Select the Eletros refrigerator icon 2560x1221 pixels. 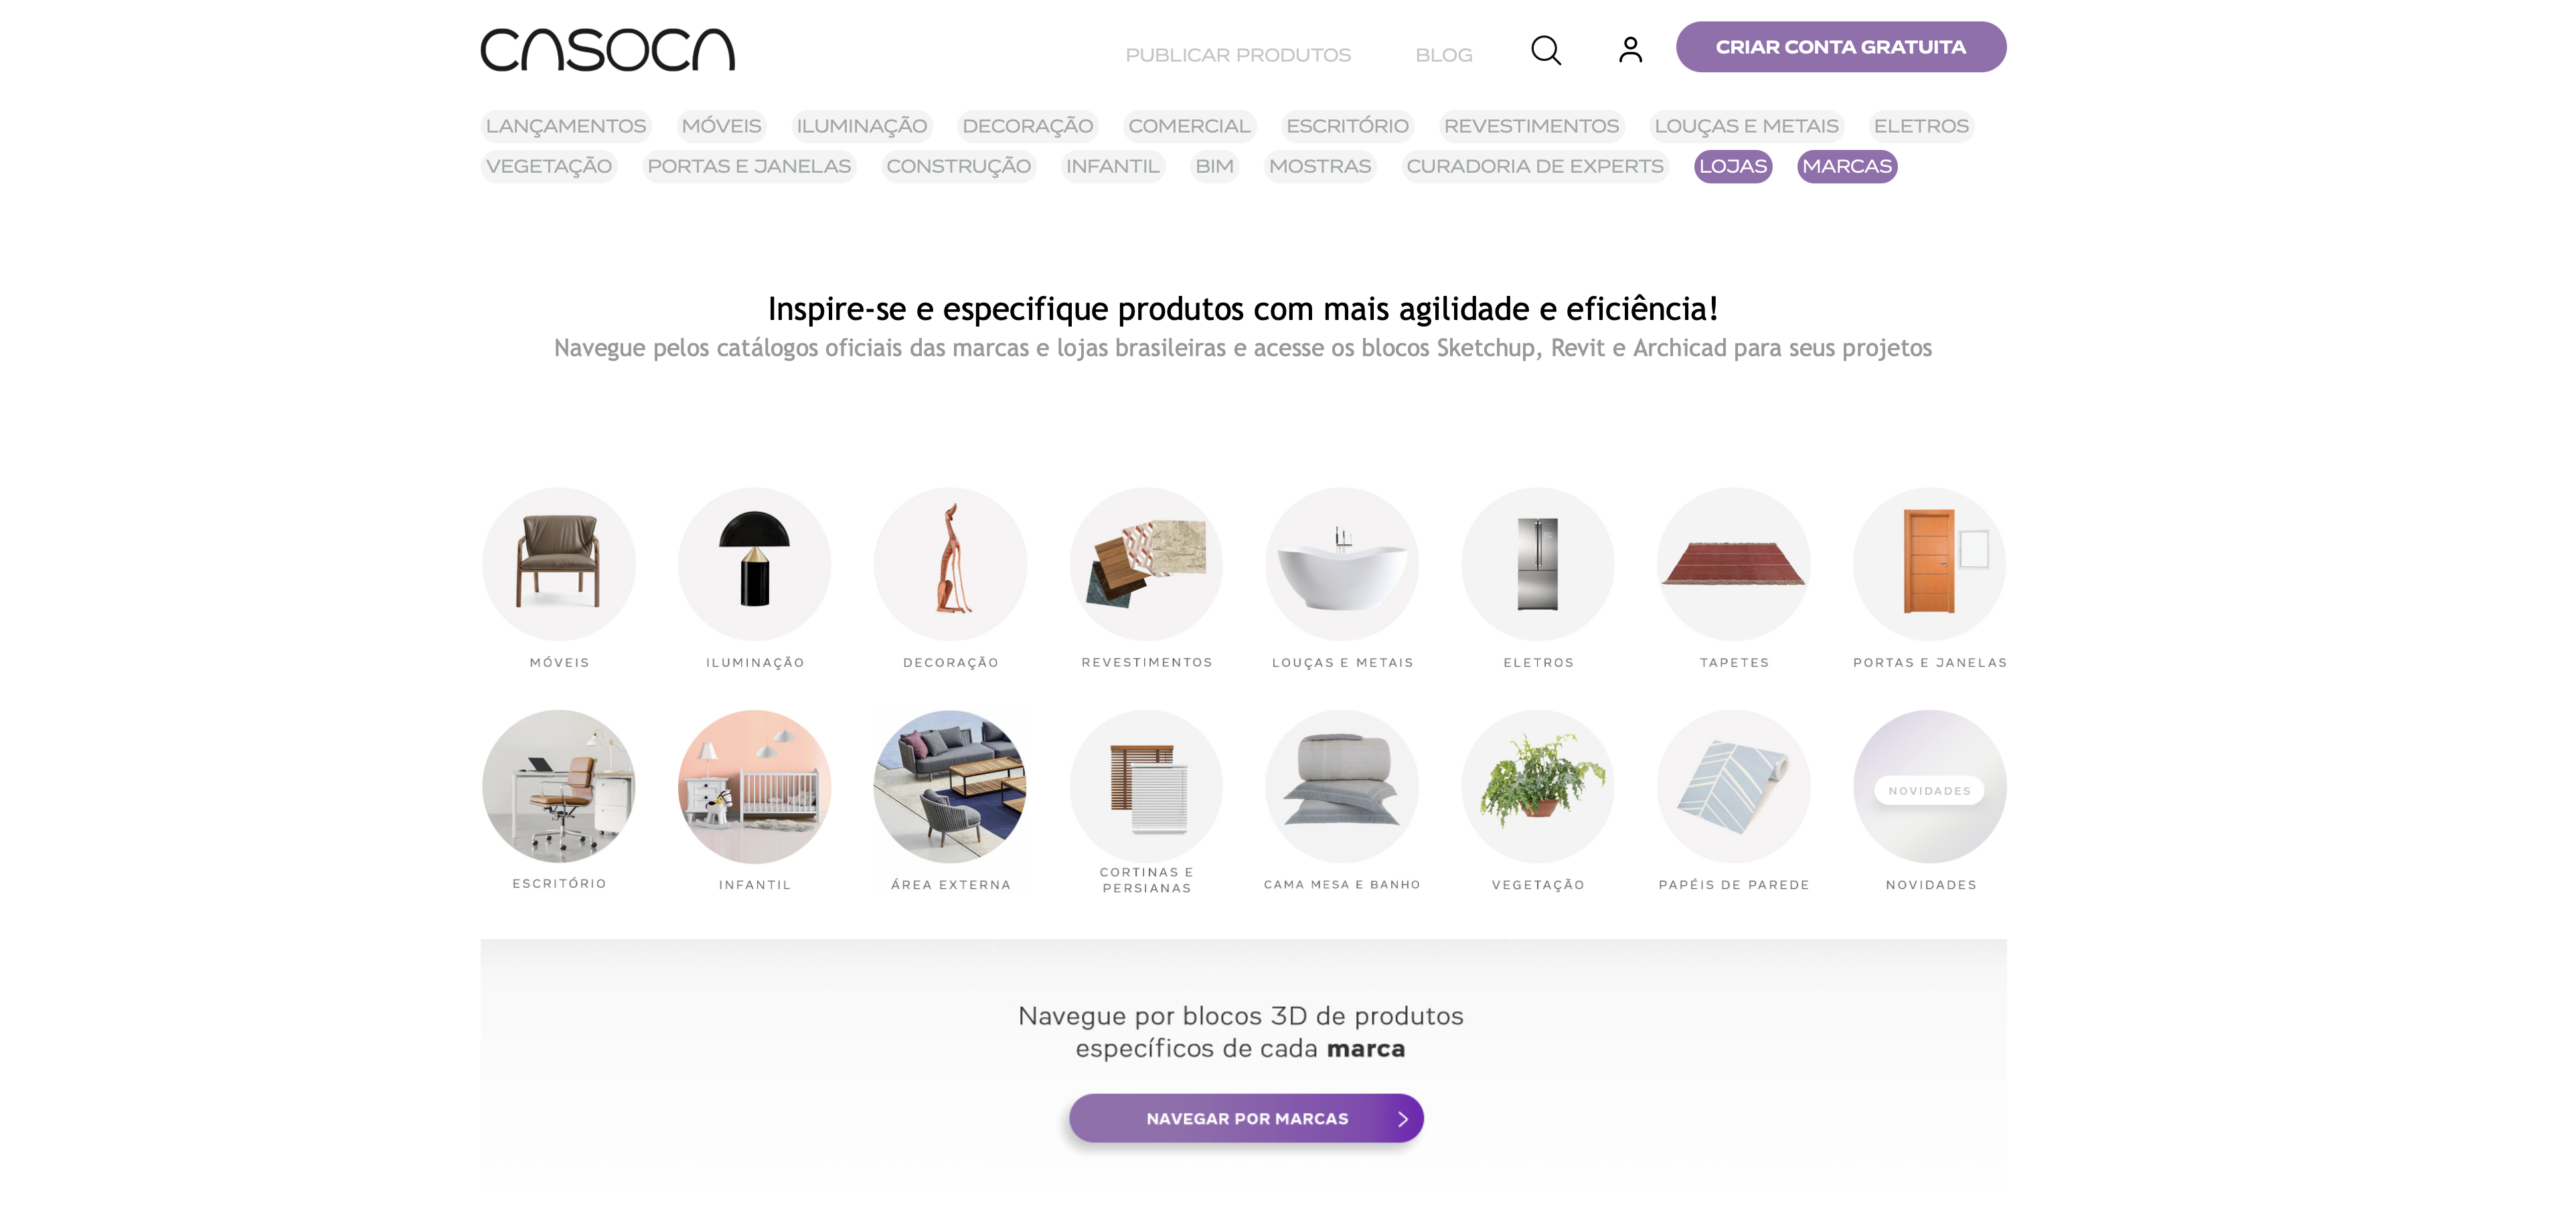1538,564
